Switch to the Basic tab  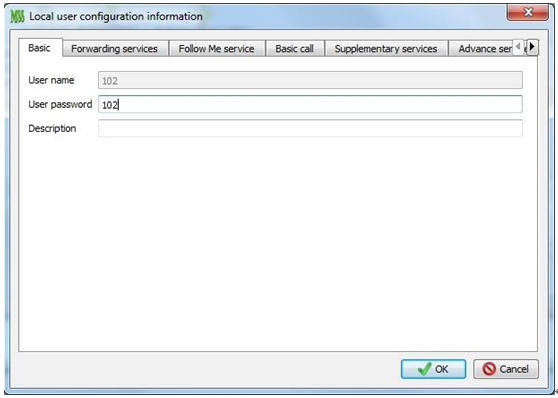[40, 48]
